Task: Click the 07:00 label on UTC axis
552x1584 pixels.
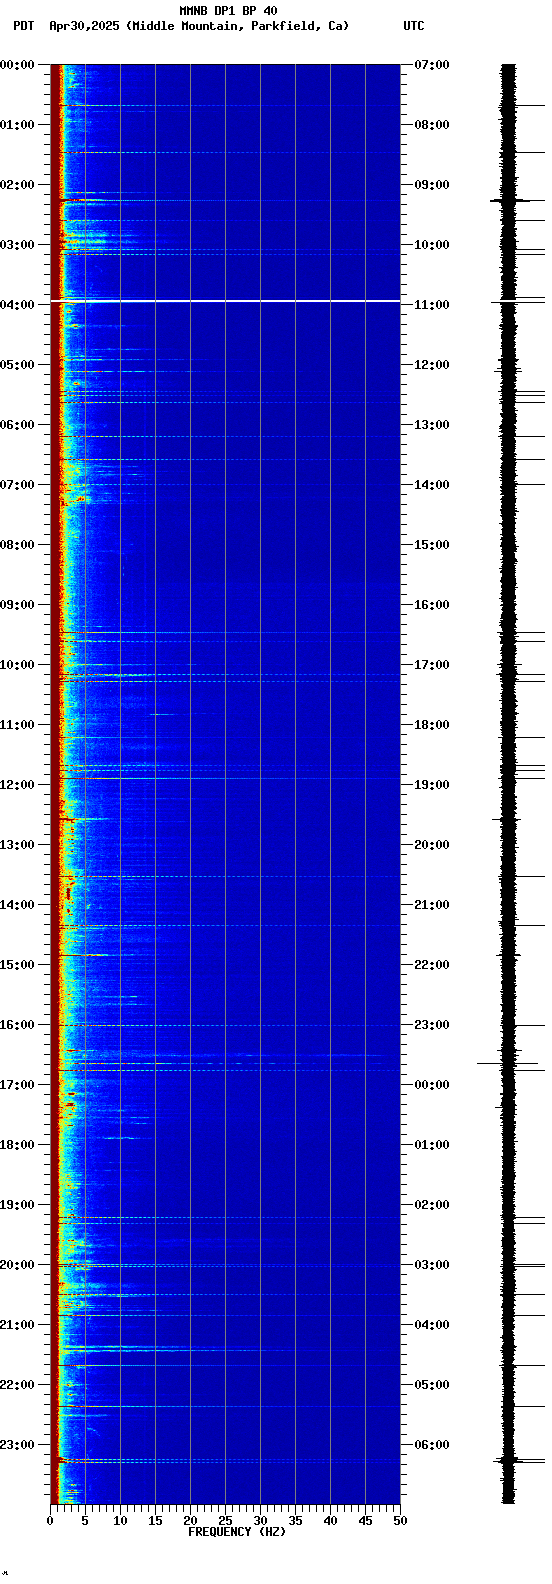Action: 431,65
